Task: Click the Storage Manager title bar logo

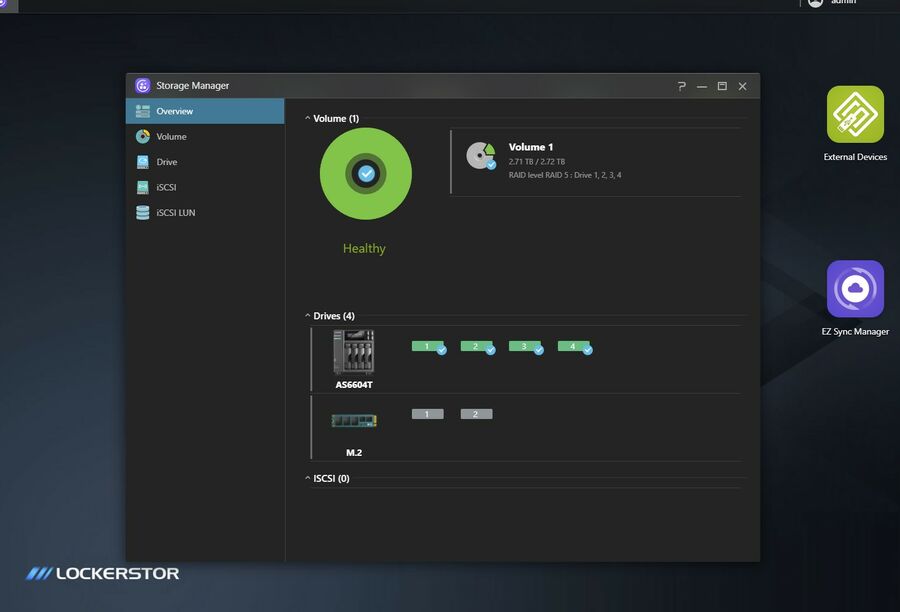Action: pos(142,86)
